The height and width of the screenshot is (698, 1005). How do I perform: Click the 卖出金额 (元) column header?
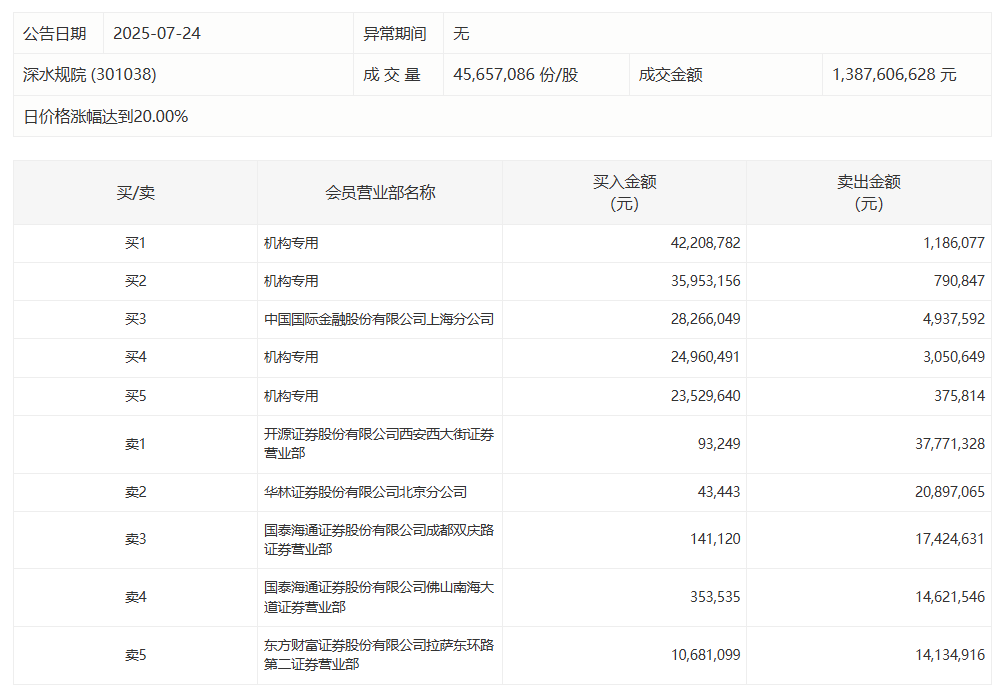[868, 193]
